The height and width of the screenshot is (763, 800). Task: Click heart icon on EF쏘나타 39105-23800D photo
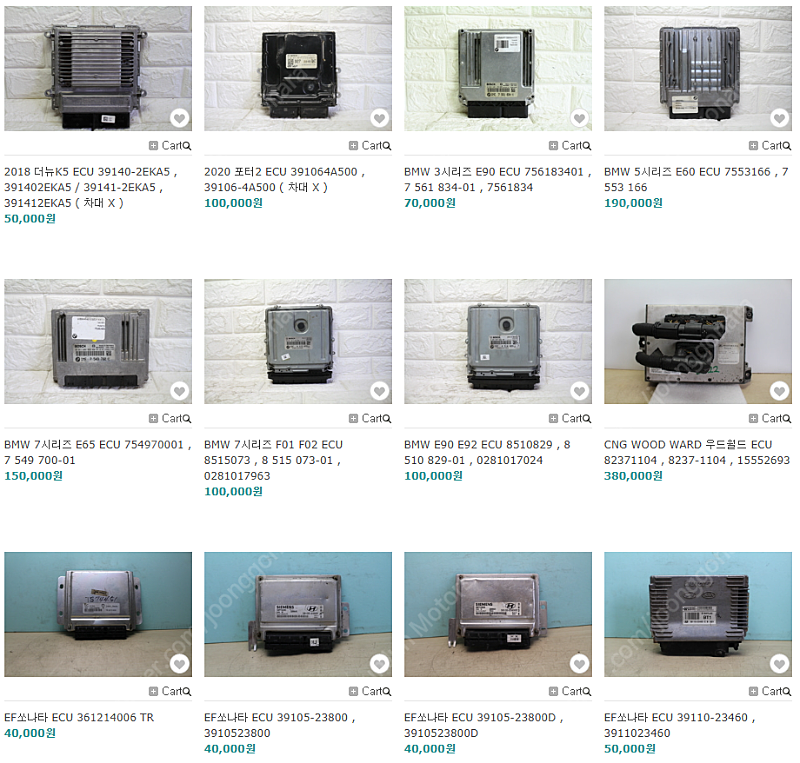pos(580,664)
